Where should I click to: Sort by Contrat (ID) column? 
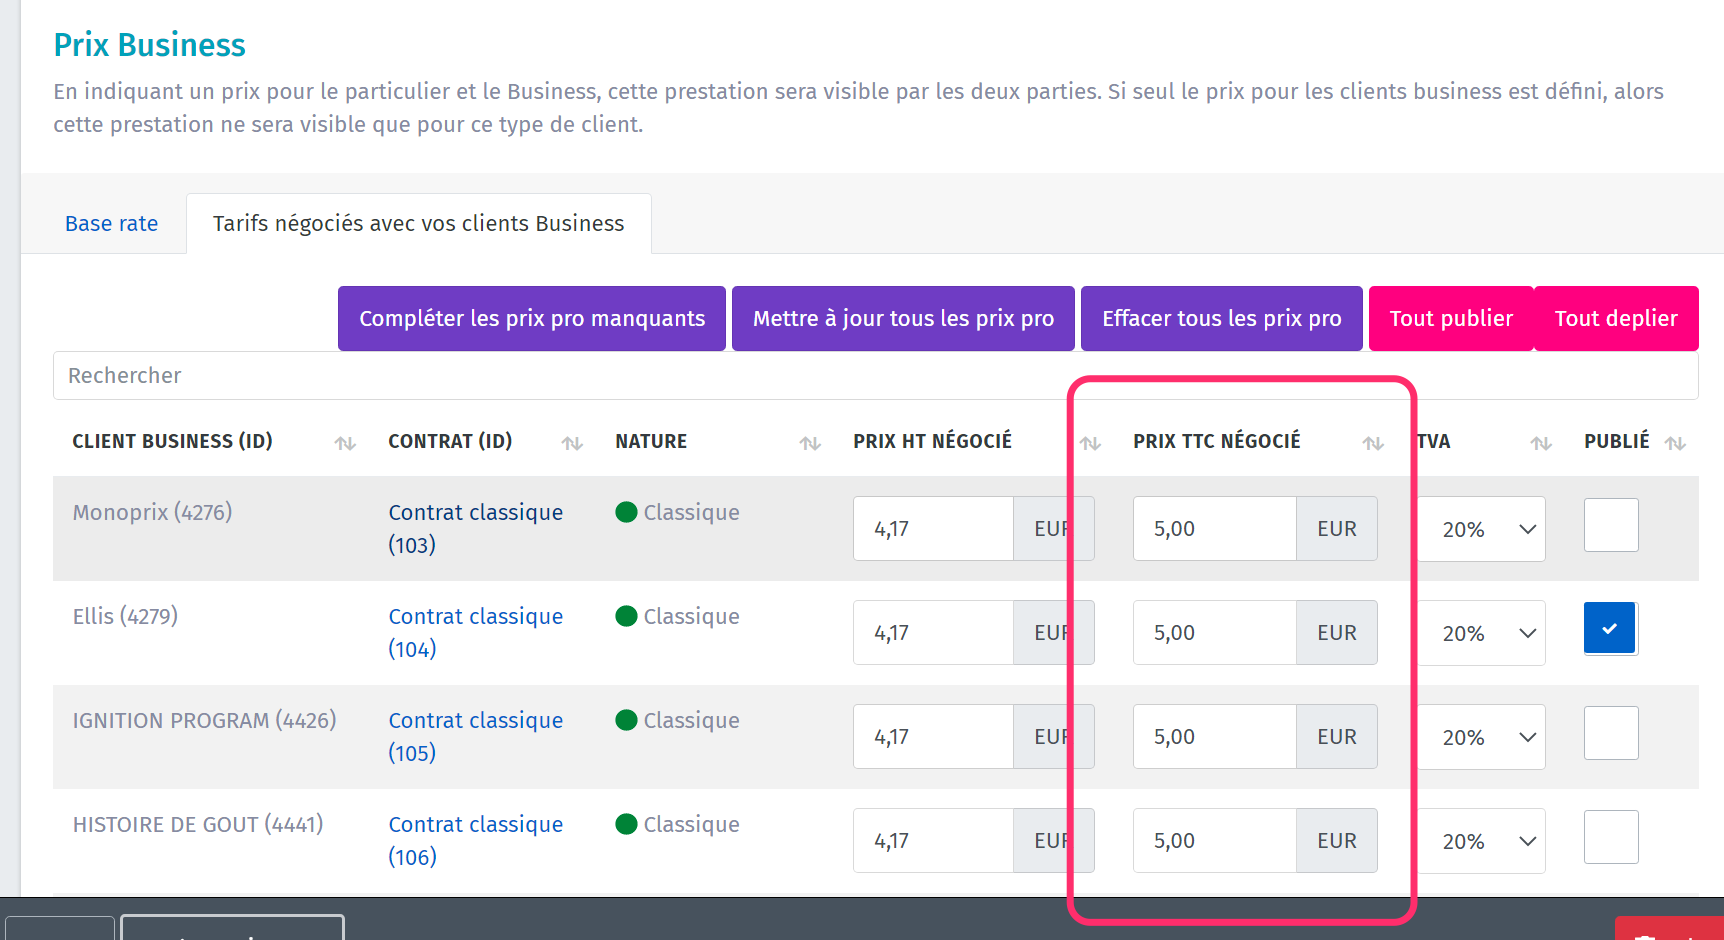(572, 443)
